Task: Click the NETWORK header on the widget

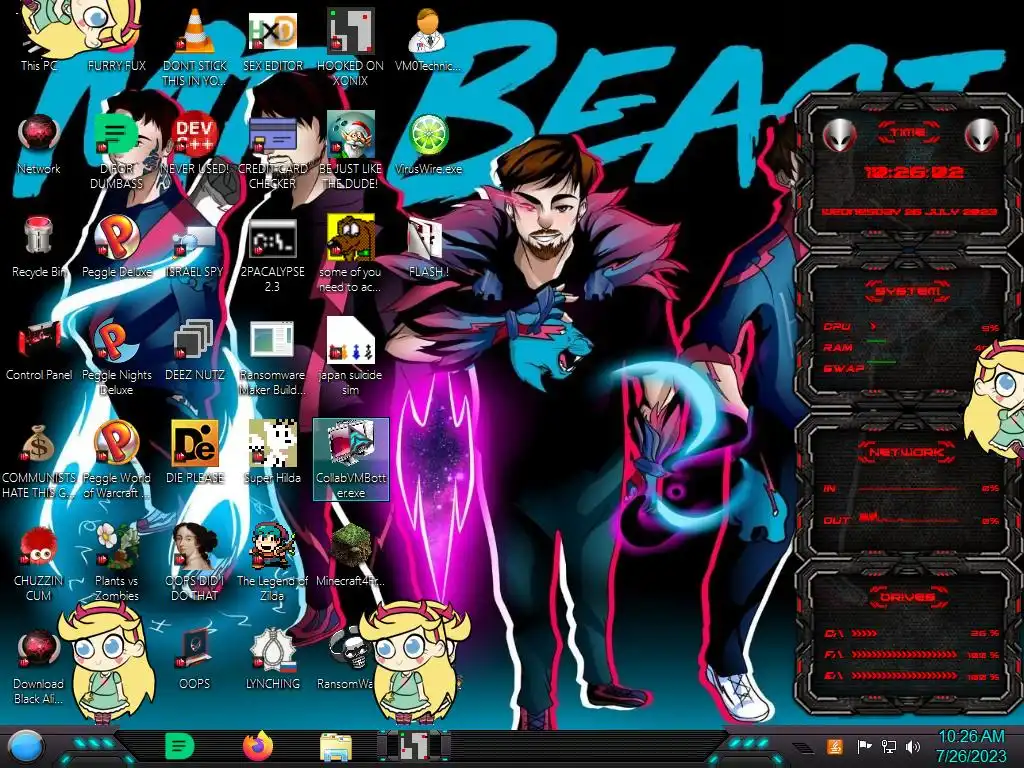Action: [x=907, y=452]
